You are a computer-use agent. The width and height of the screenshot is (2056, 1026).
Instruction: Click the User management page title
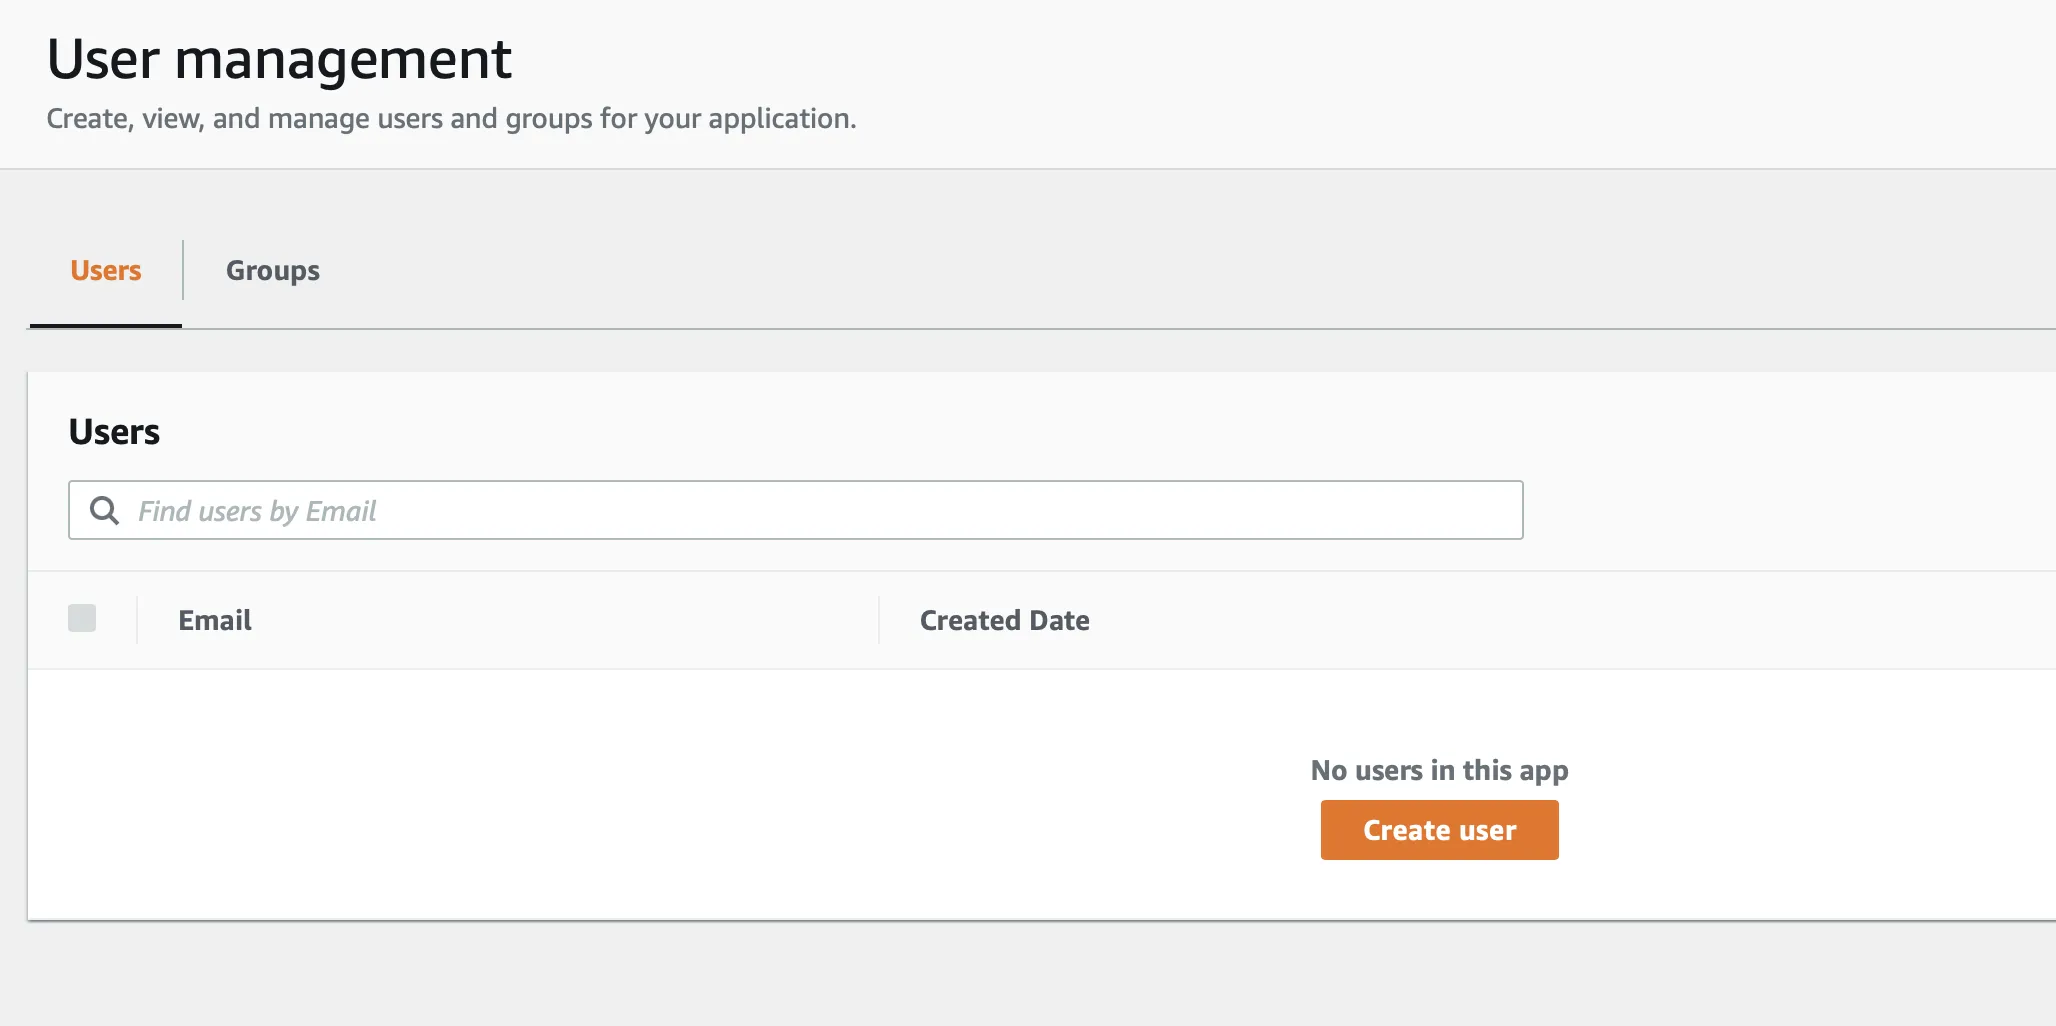pyautogui.click(x=279, y=59)
